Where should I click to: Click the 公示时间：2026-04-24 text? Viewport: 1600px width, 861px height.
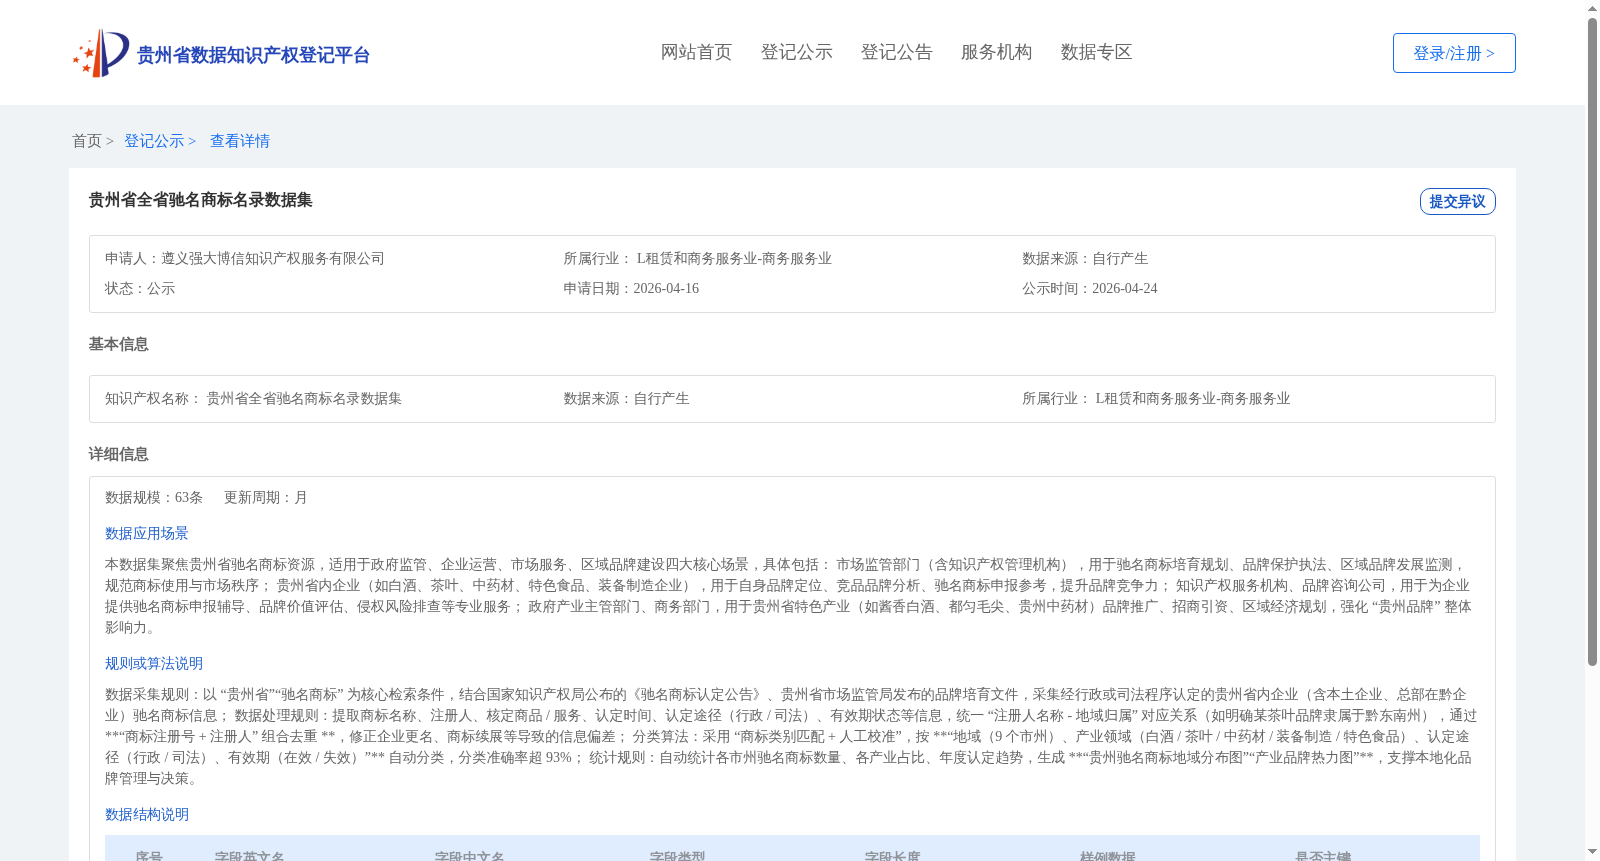tap(1090, 288)
